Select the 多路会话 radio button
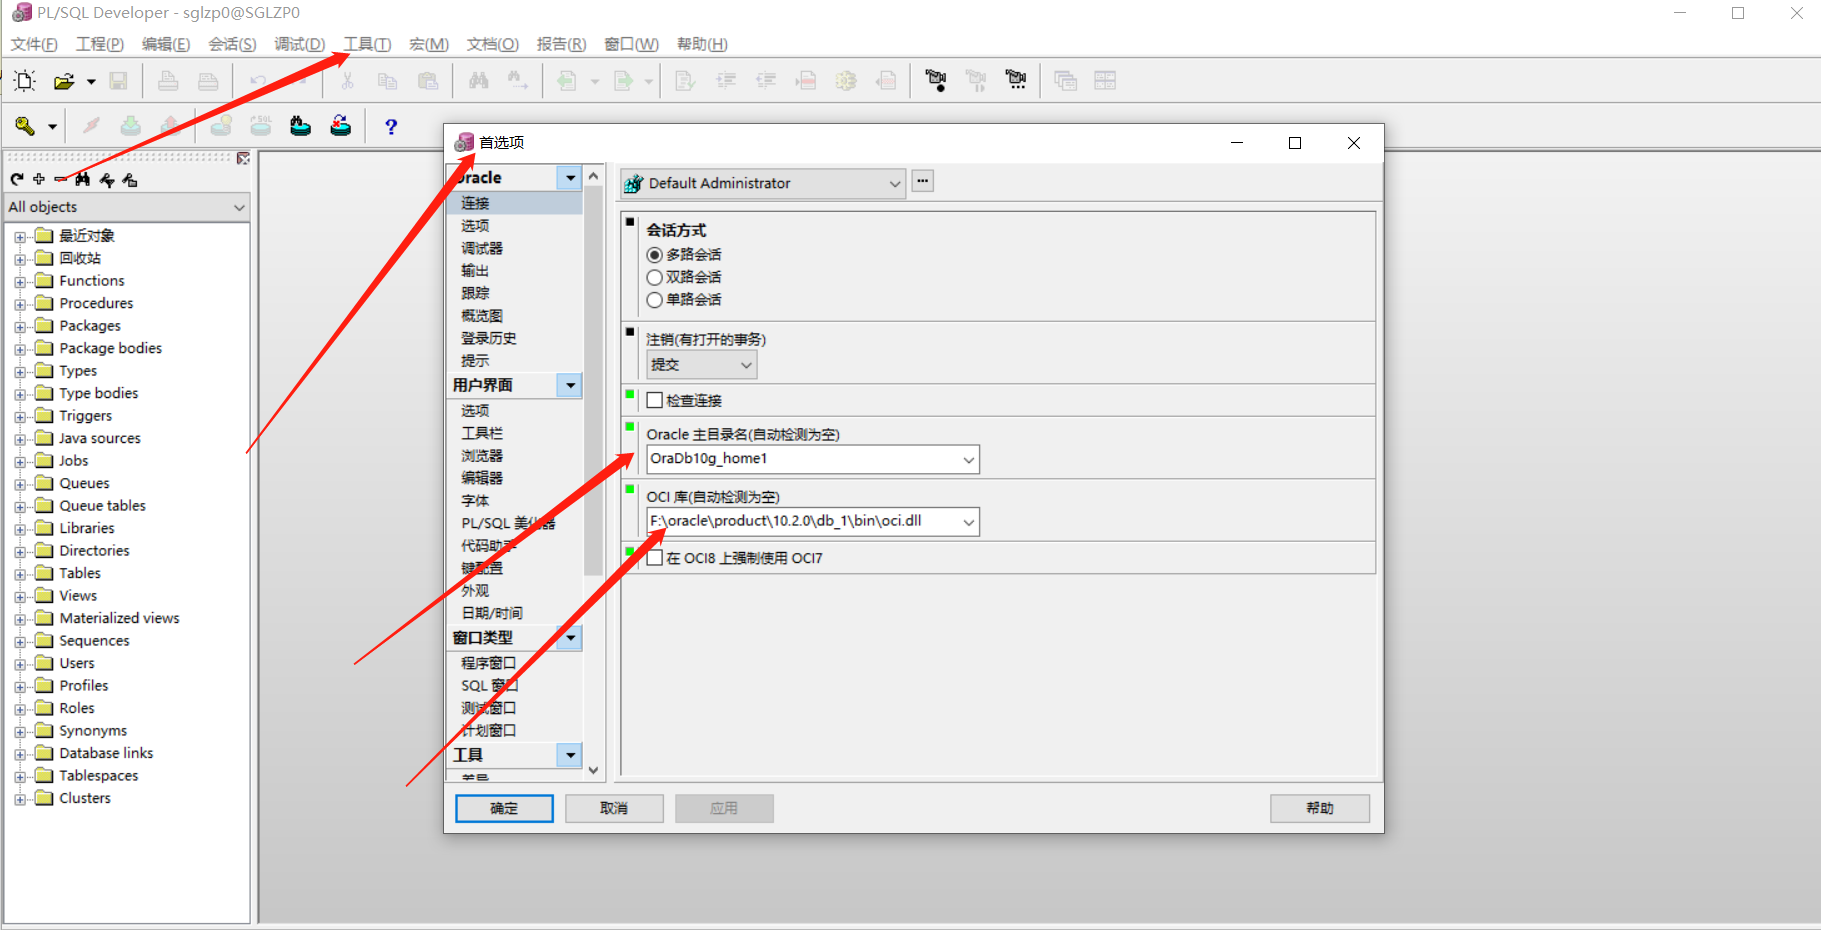Image resolution: width=1821 pixels, height=930 pixels. pyautogui.click(x=655, y=255)
